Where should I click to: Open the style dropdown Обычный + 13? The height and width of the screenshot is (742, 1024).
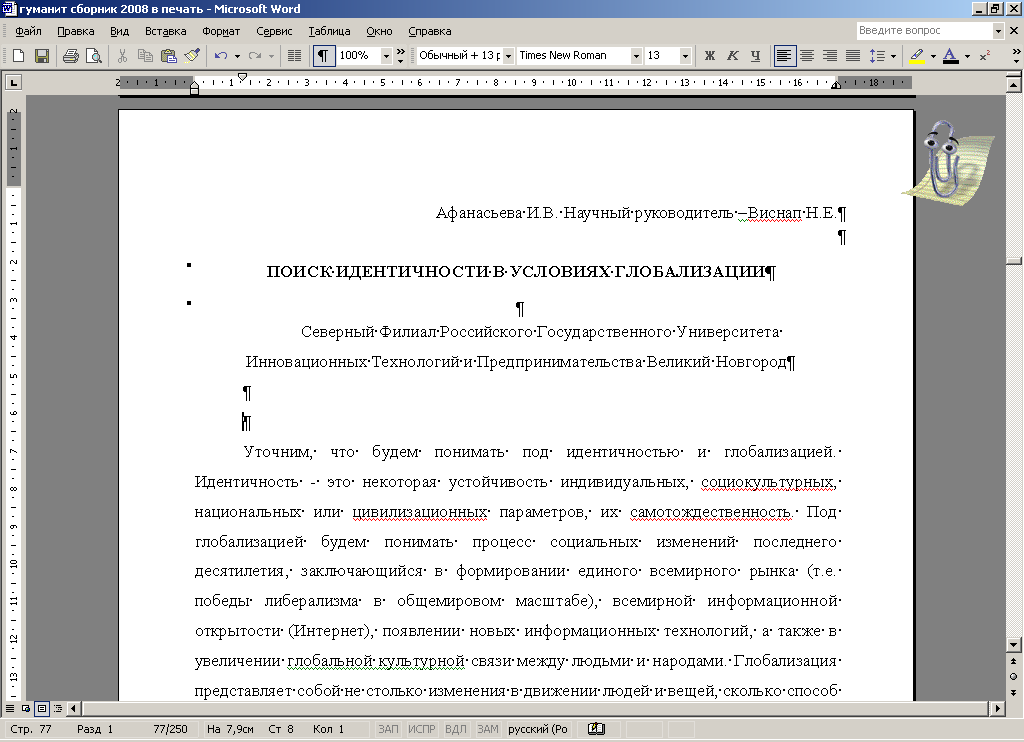[x=508, y=56]
